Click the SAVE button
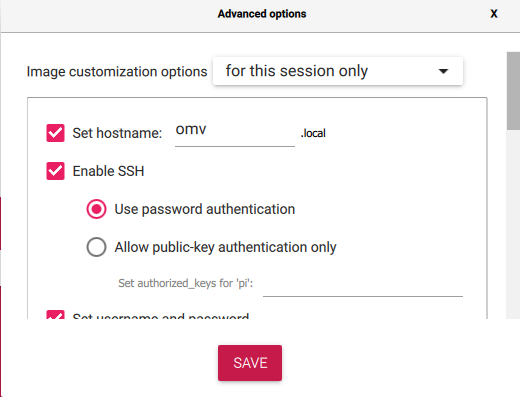The width and height of the screenshot is (520, 397). point(250,363)
